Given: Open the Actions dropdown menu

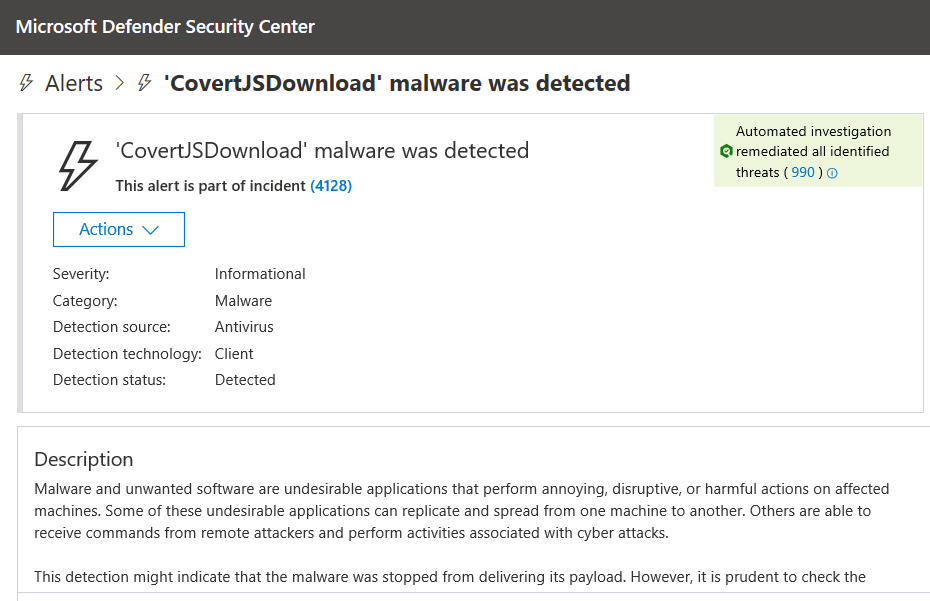Looking at the screenshot, I should pos(118,229).
